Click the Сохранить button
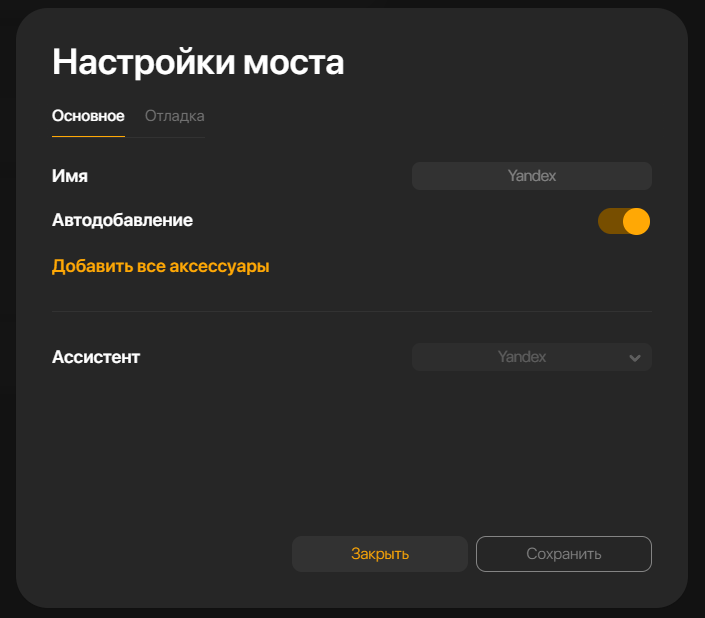705x618 pixels. click(563, 554)
